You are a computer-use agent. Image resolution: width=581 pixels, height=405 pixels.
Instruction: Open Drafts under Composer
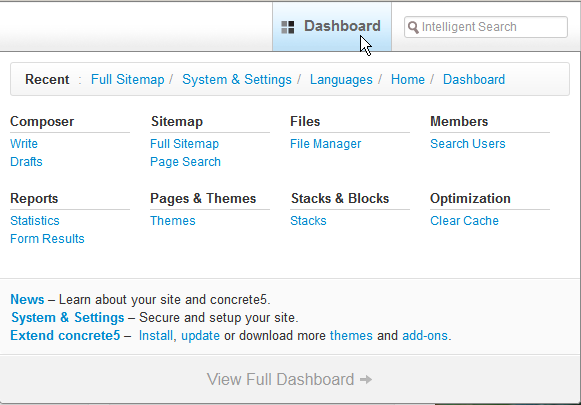pyautogui.click(x=26, y=162)
